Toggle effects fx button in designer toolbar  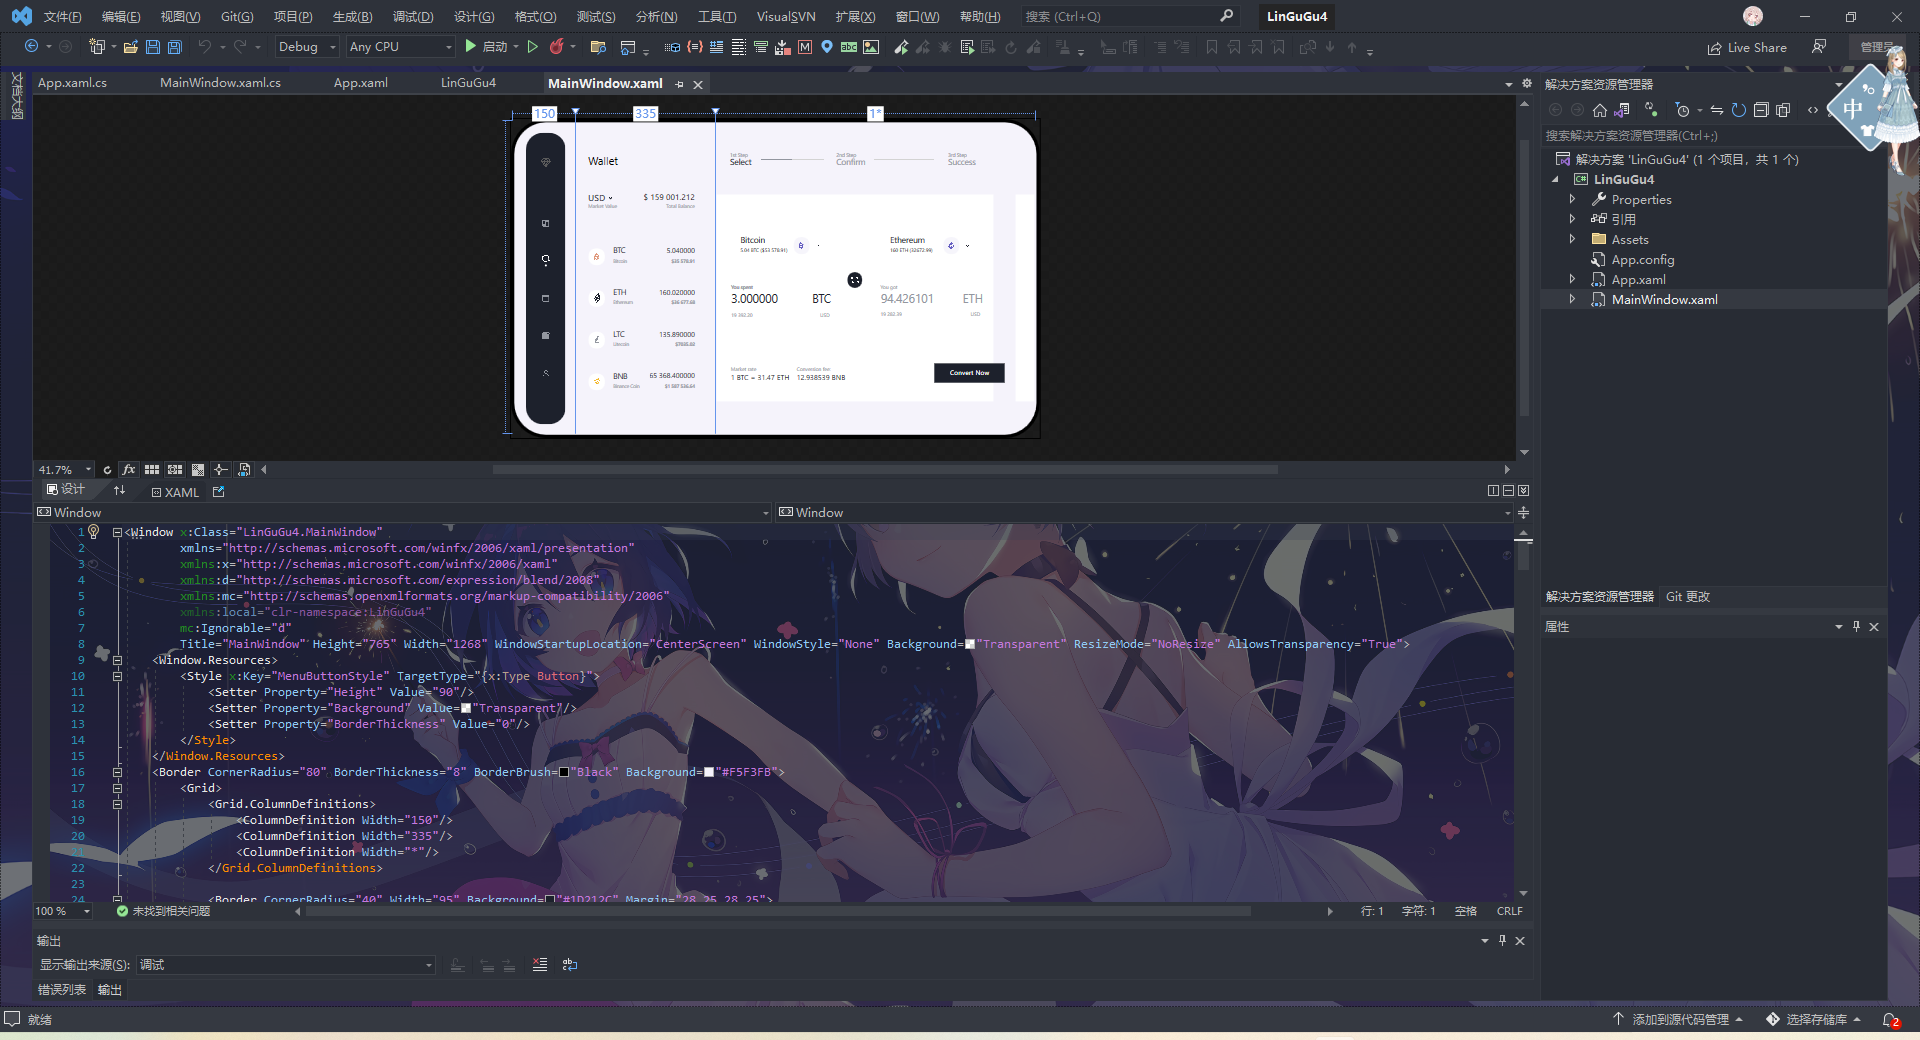[129, 470]
